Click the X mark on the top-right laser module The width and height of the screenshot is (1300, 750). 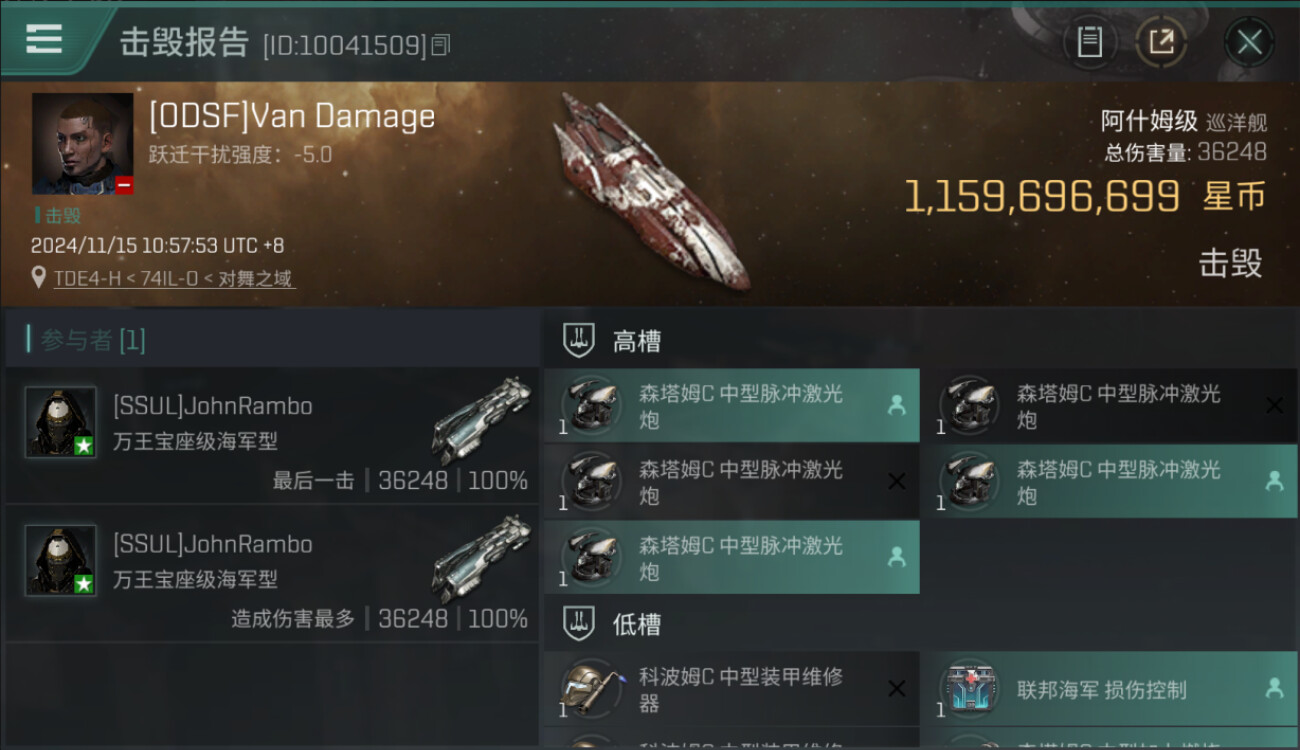click(1274, 405)
